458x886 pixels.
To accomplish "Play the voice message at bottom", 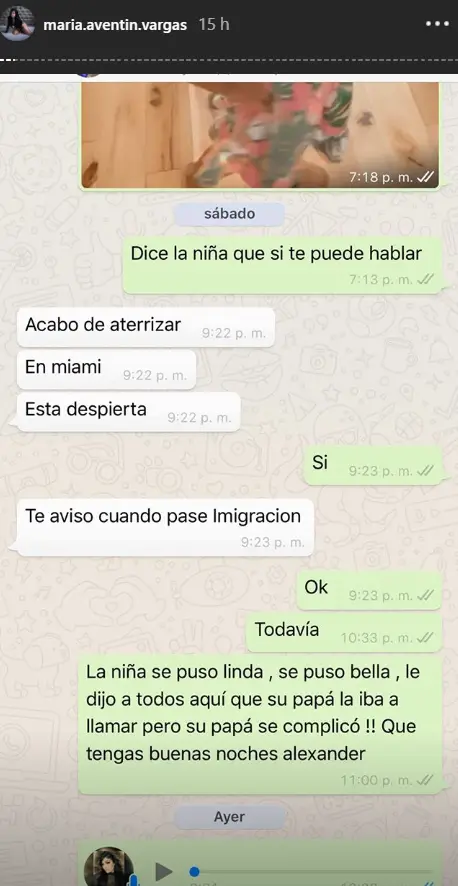I will (x=164, y=871).
